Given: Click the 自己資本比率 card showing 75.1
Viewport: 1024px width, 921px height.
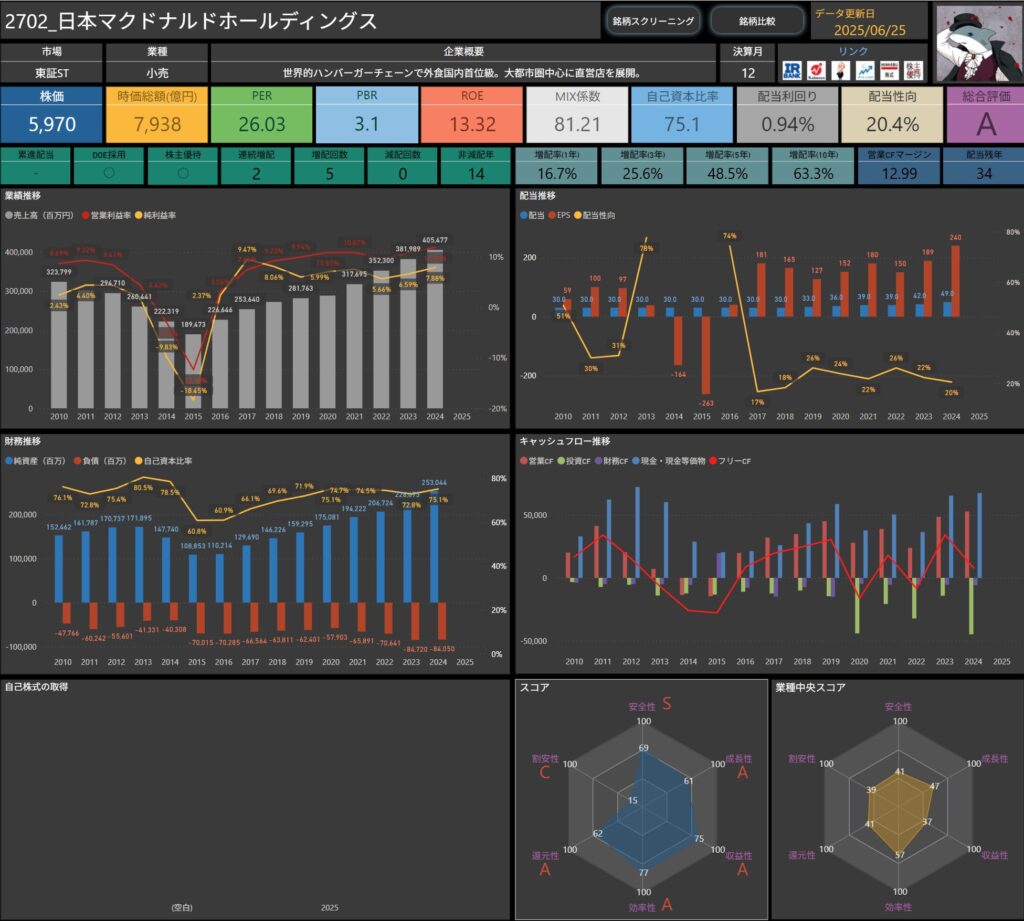Looking at the screenshot, I should [x=682, y=114].
